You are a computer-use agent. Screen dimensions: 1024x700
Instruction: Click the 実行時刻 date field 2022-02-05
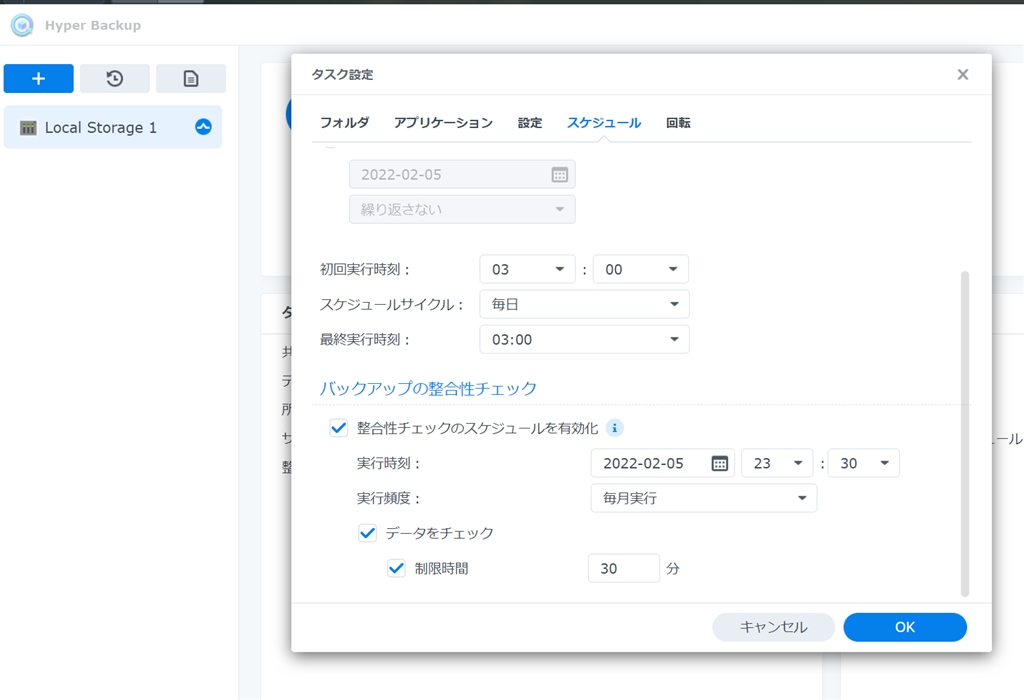coord(663,463)
